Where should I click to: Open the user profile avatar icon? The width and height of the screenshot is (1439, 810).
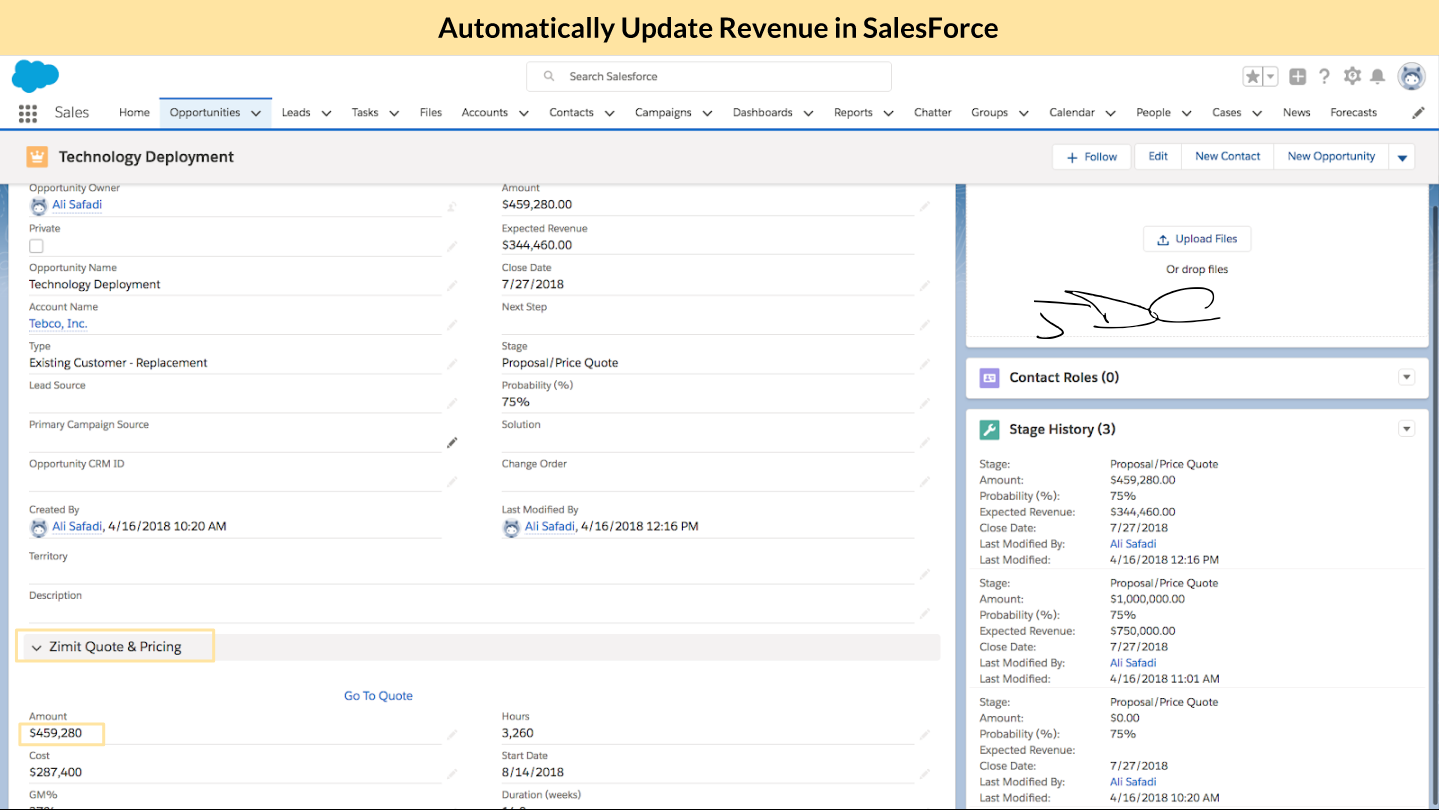pyautogui.click(x=1411, y=76)
